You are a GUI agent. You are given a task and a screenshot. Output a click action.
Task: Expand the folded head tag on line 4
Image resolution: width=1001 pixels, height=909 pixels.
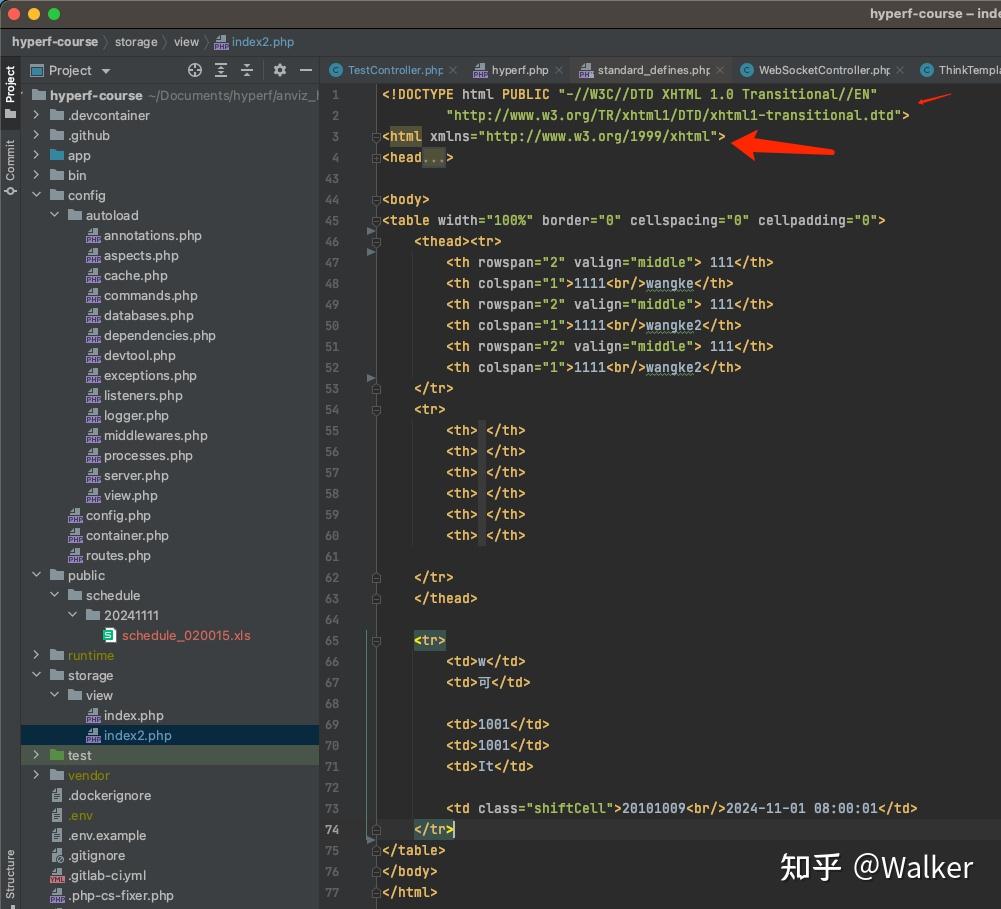(374, 158)
